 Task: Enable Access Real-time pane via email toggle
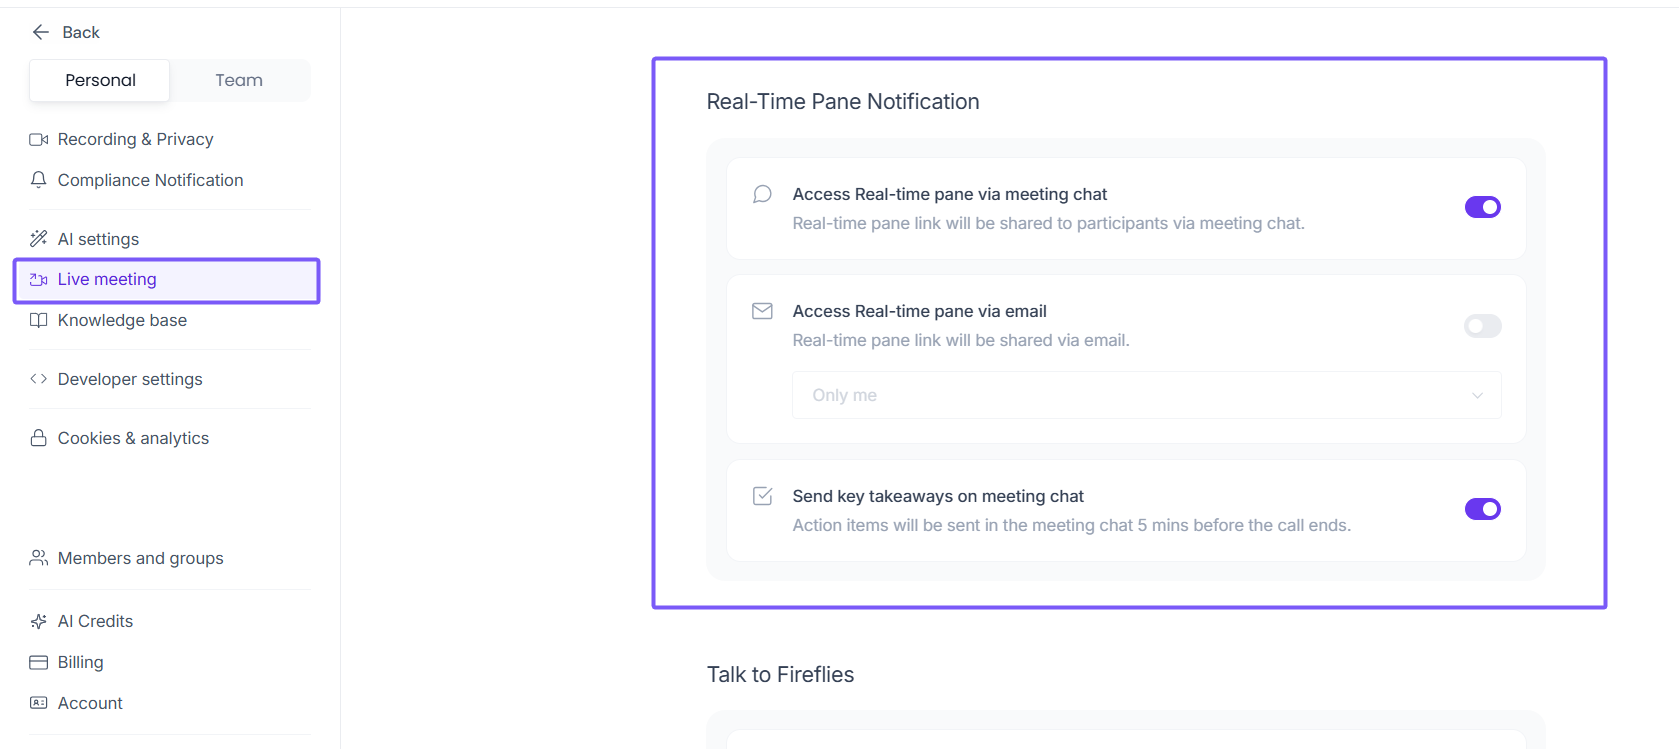[x=1482, y=326]
